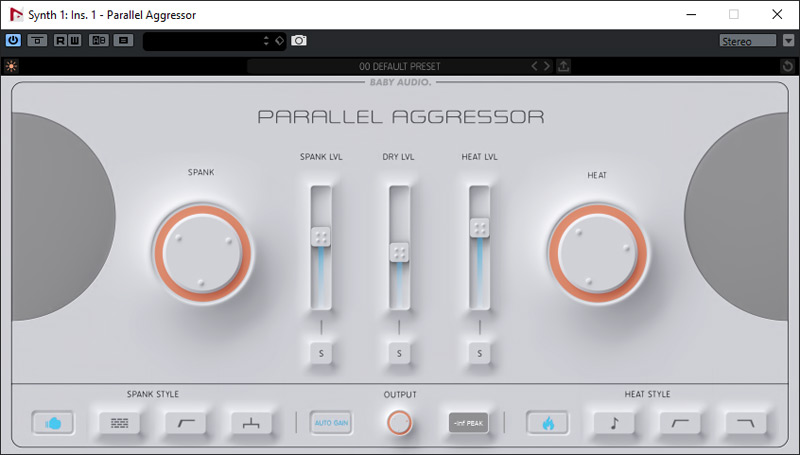
Task: Open the Stereo channel configuration dropdown
Action: click(748, 41)
